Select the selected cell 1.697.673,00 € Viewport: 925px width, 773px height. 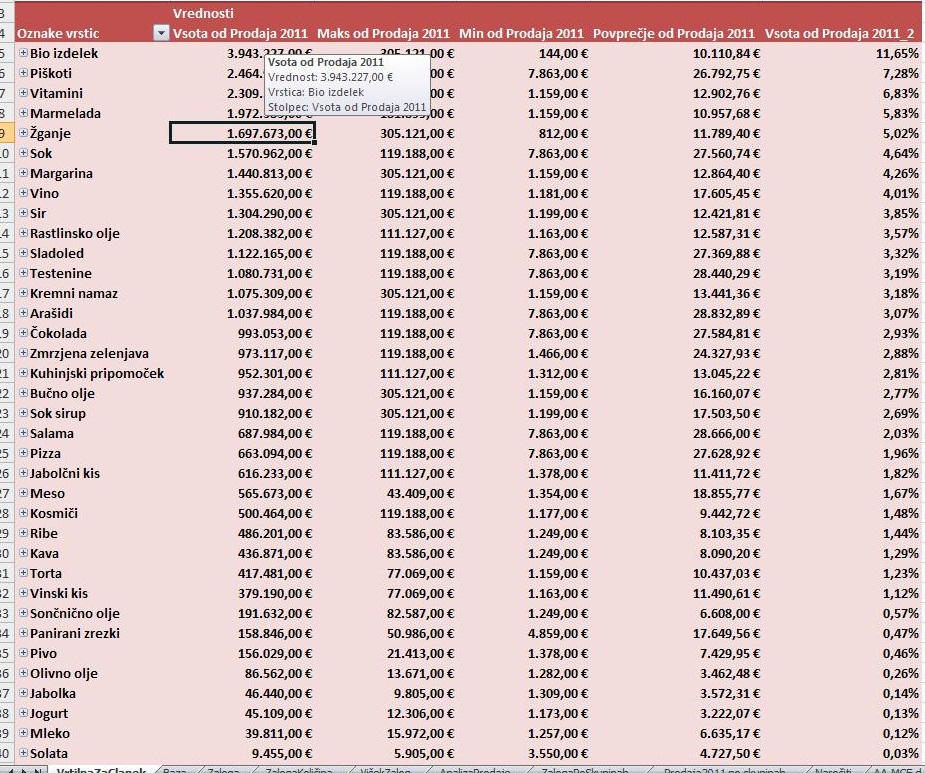click(242, 133)
